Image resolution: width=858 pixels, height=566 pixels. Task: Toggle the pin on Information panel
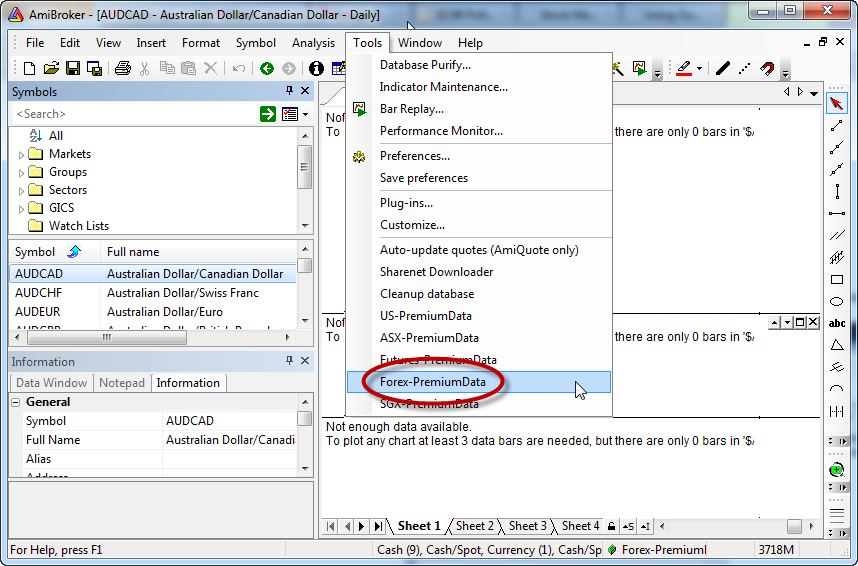pyautogui.click(x=289, y=360)
